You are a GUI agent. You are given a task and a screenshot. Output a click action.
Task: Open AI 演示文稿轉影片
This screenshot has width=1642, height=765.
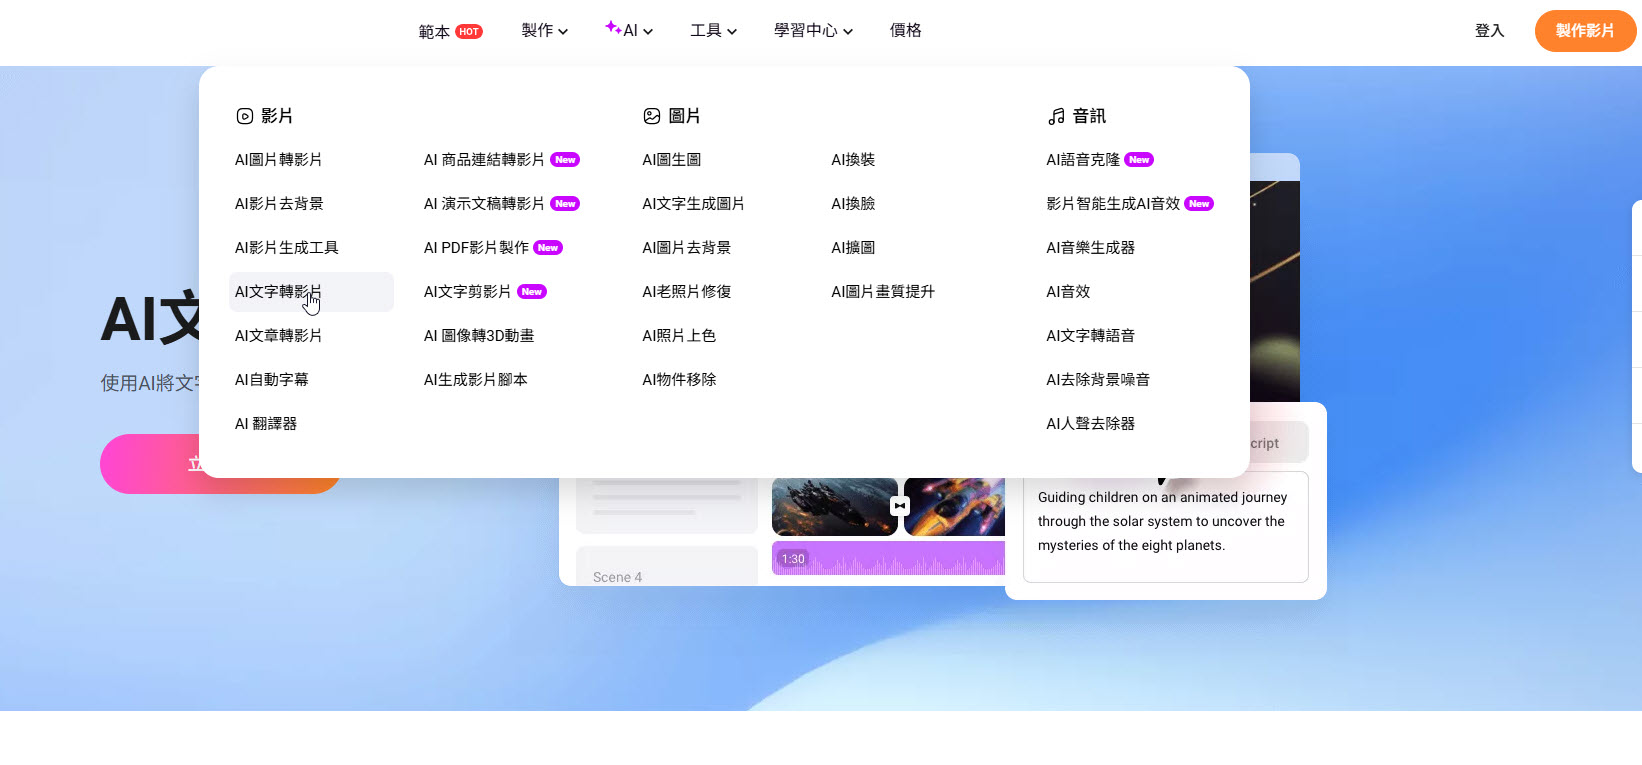tap(484, 204)
